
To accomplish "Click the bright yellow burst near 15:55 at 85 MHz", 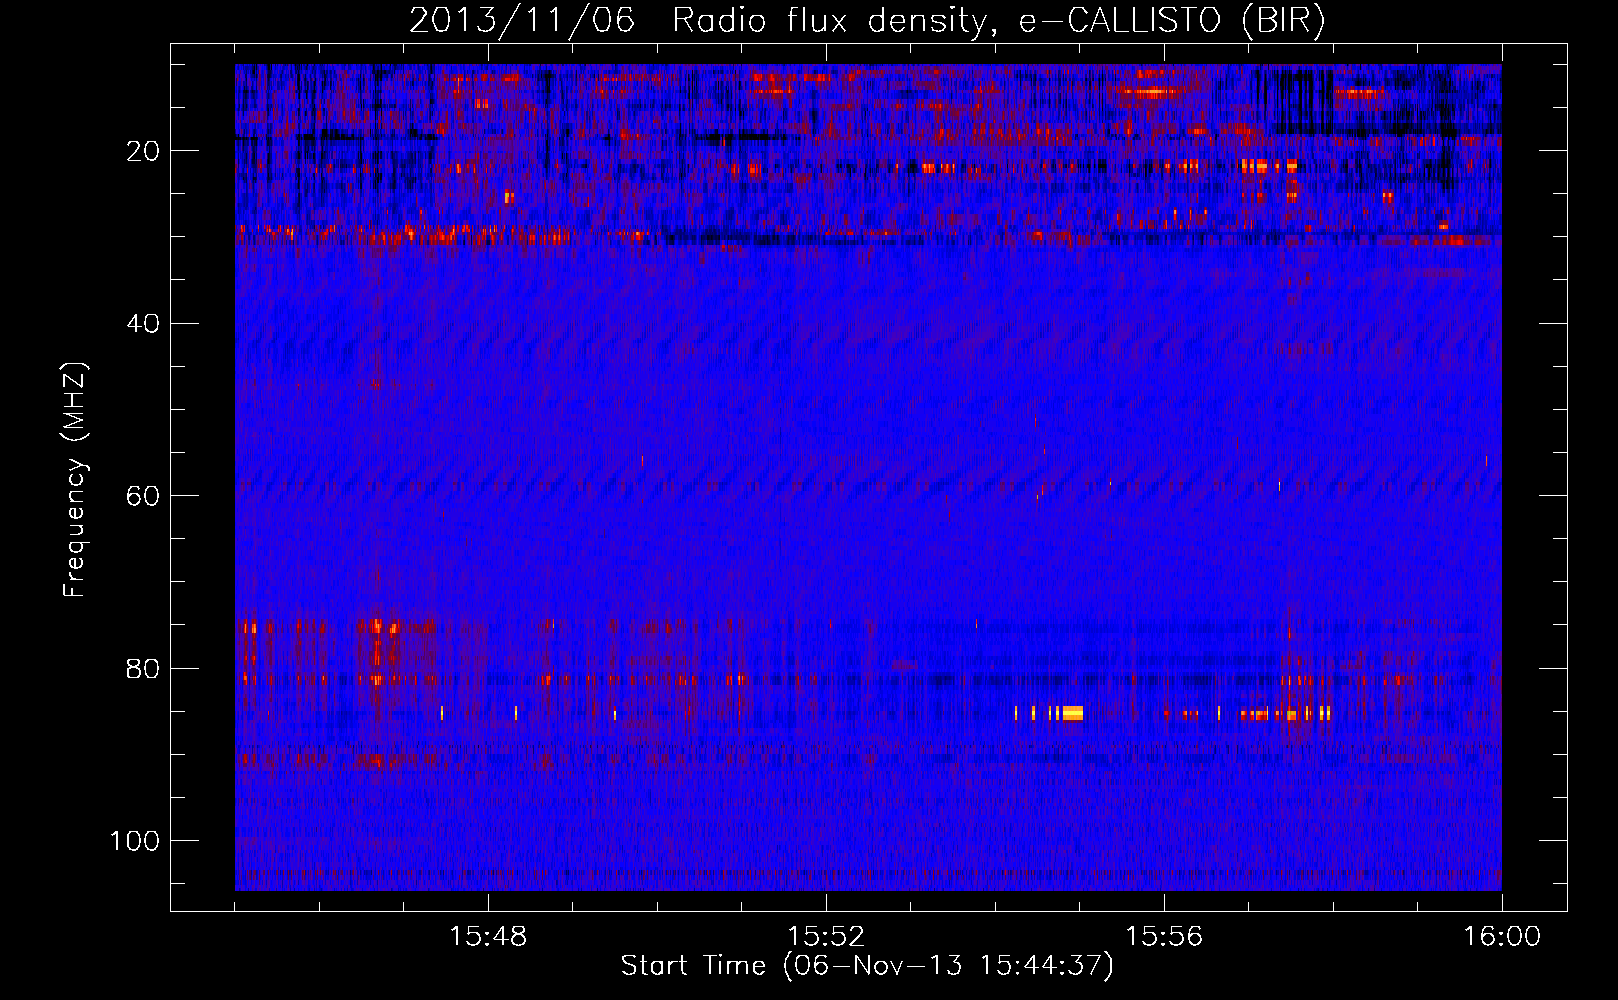I will coord(1072,713).
